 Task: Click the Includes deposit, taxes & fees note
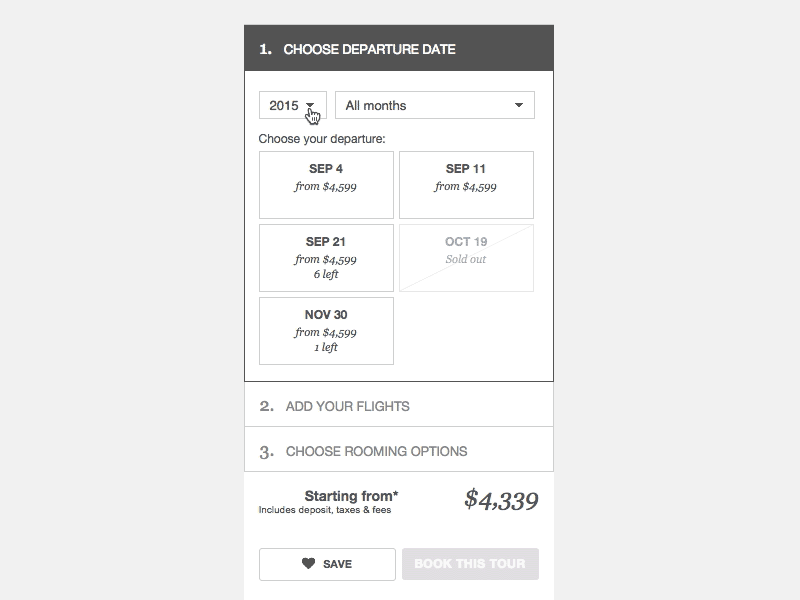pyautogui.click(x=324, y=510)
